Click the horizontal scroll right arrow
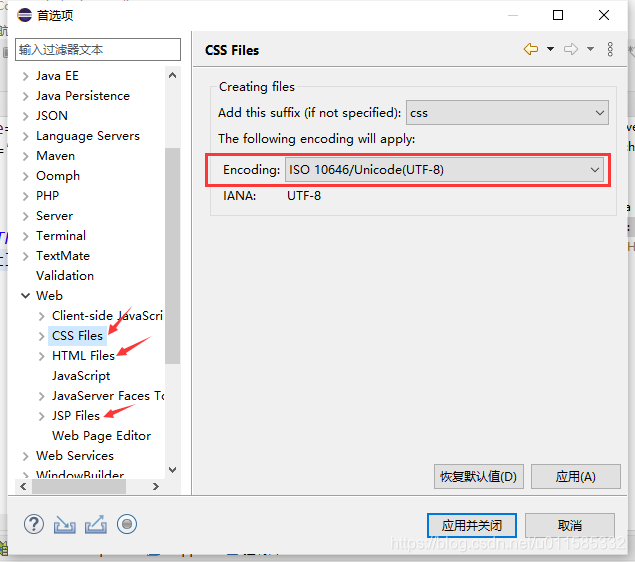635x562 pixels. (156, 486)
